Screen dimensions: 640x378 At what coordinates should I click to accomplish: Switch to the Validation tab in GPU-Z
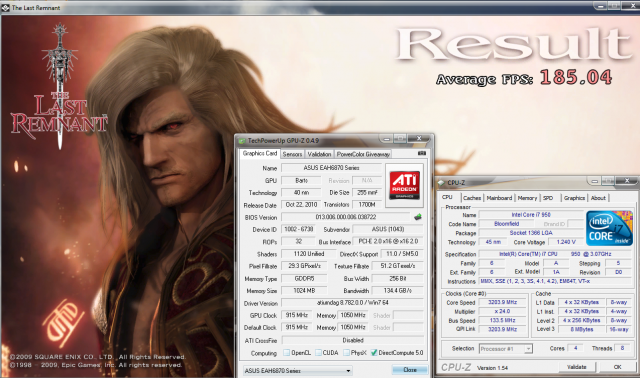point(319,154)
